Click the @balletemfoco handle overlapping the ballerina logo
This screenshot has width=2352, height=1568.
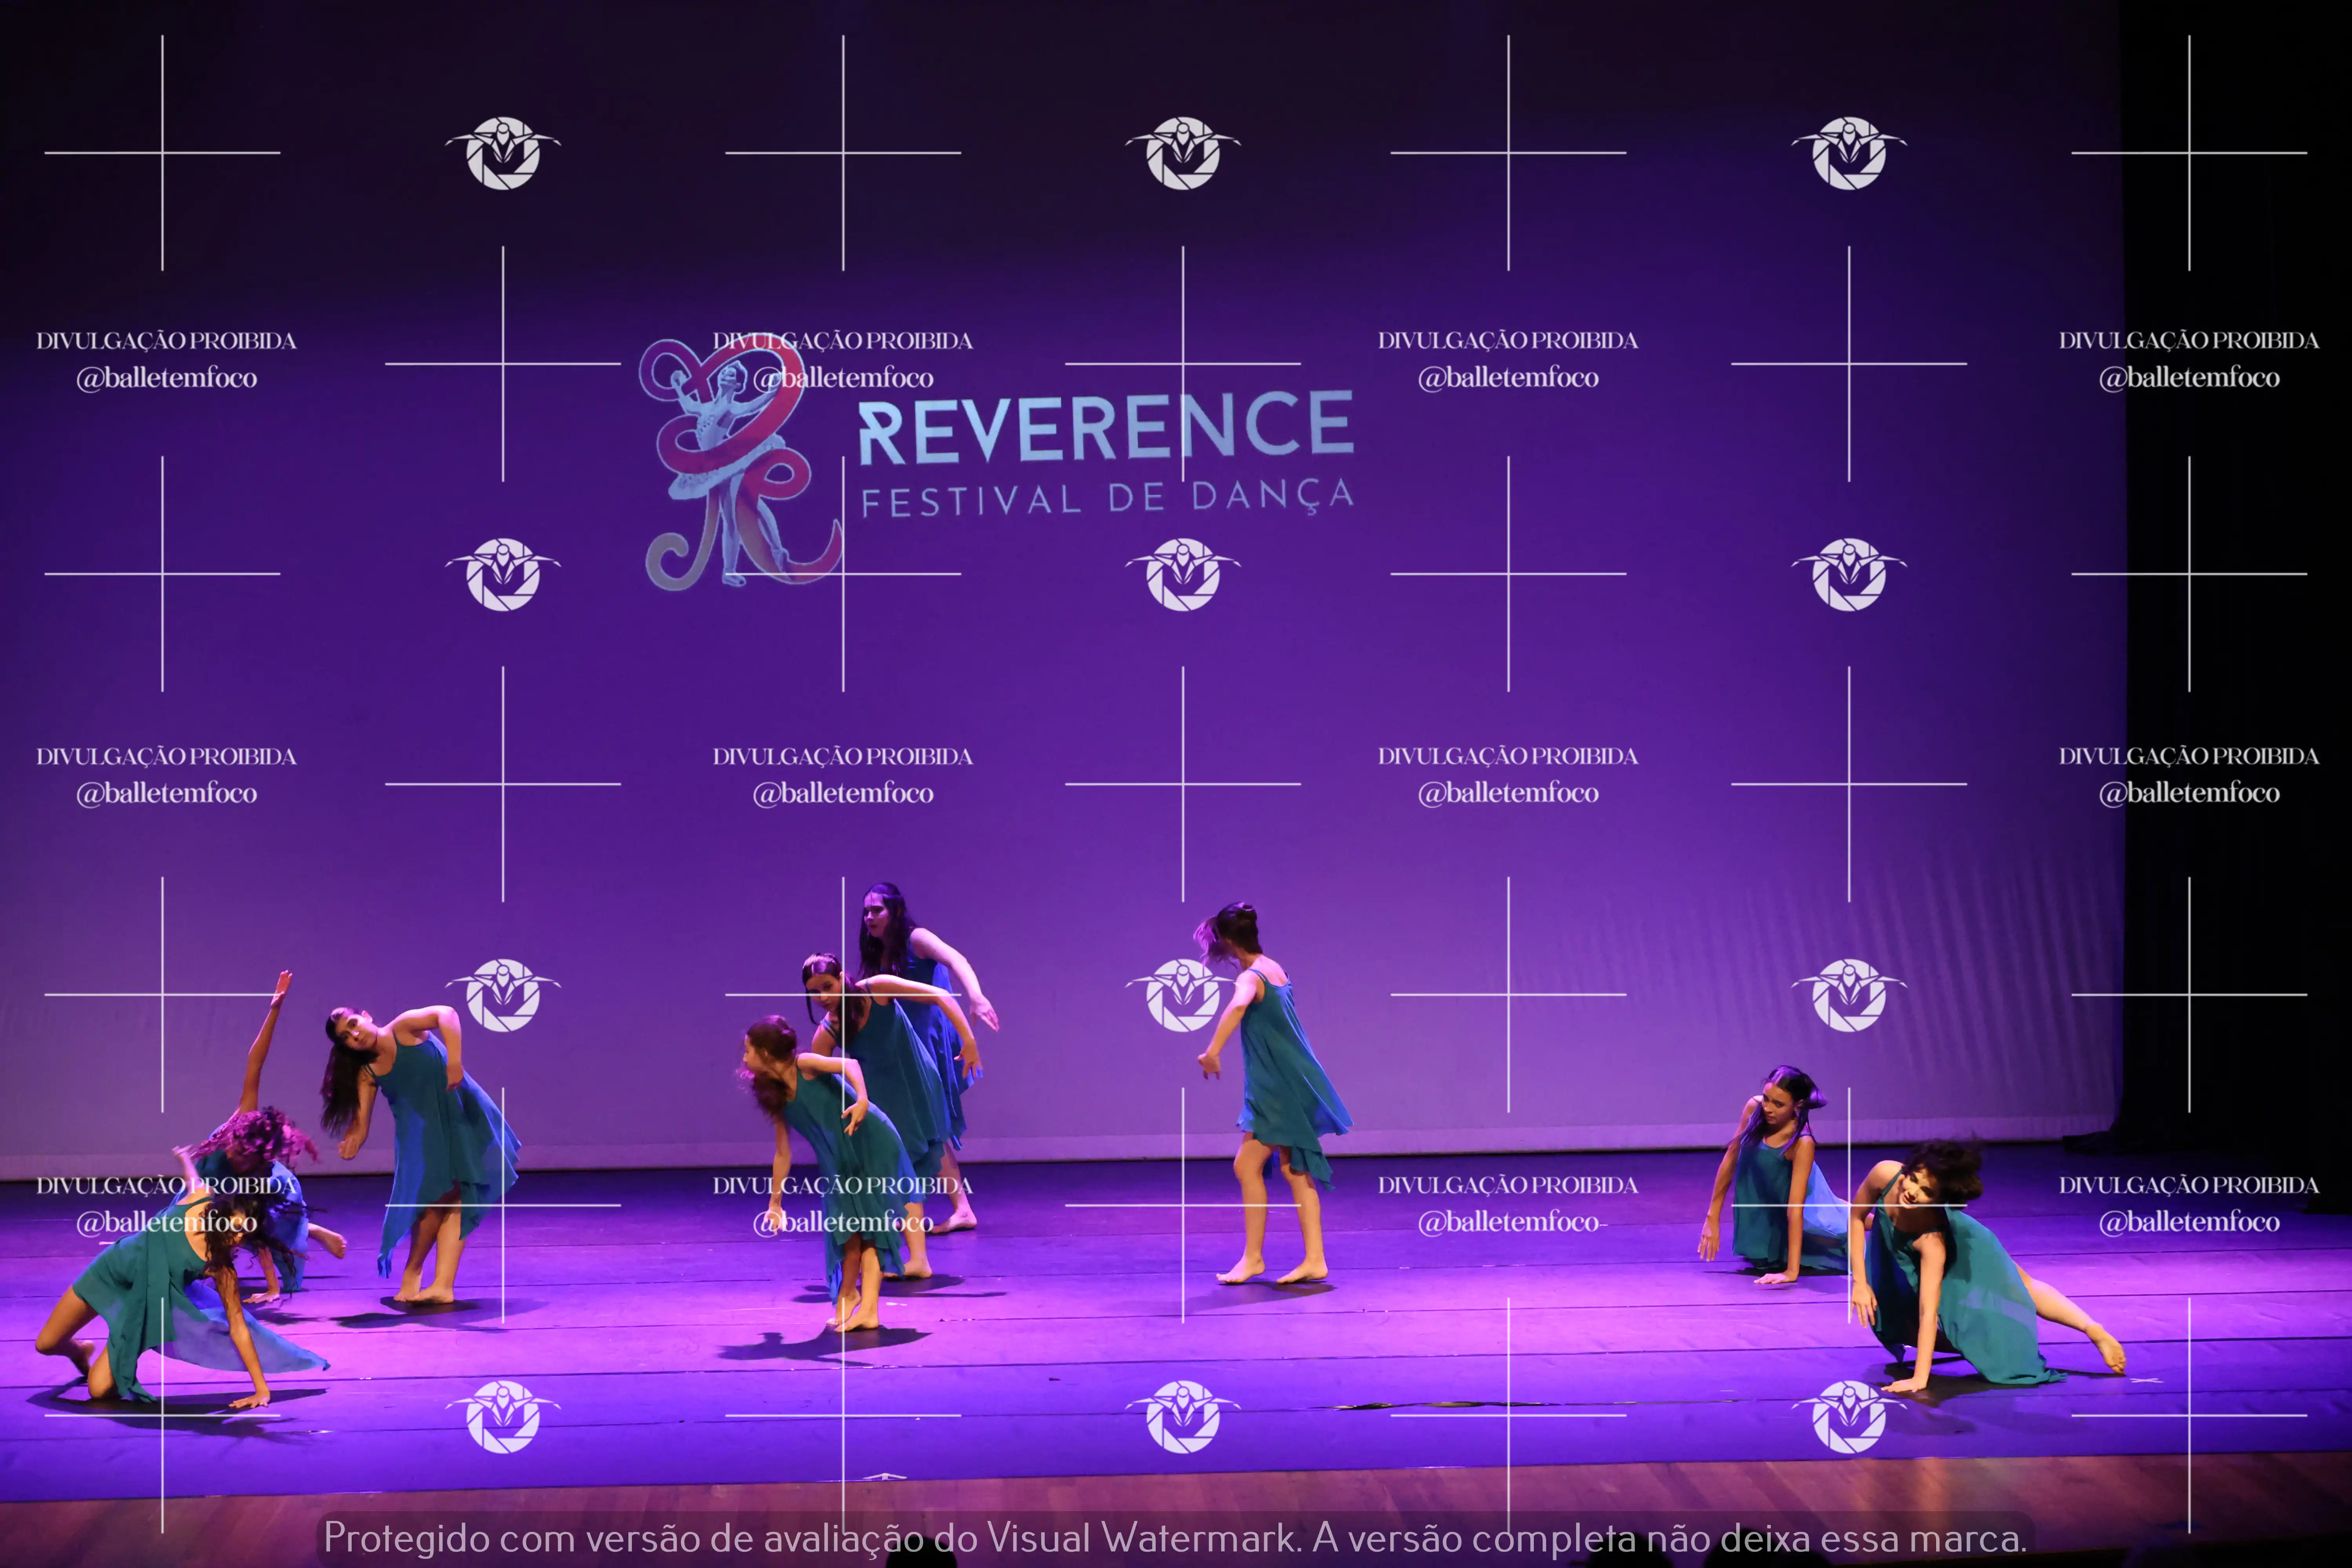click(x=843, y=378)
